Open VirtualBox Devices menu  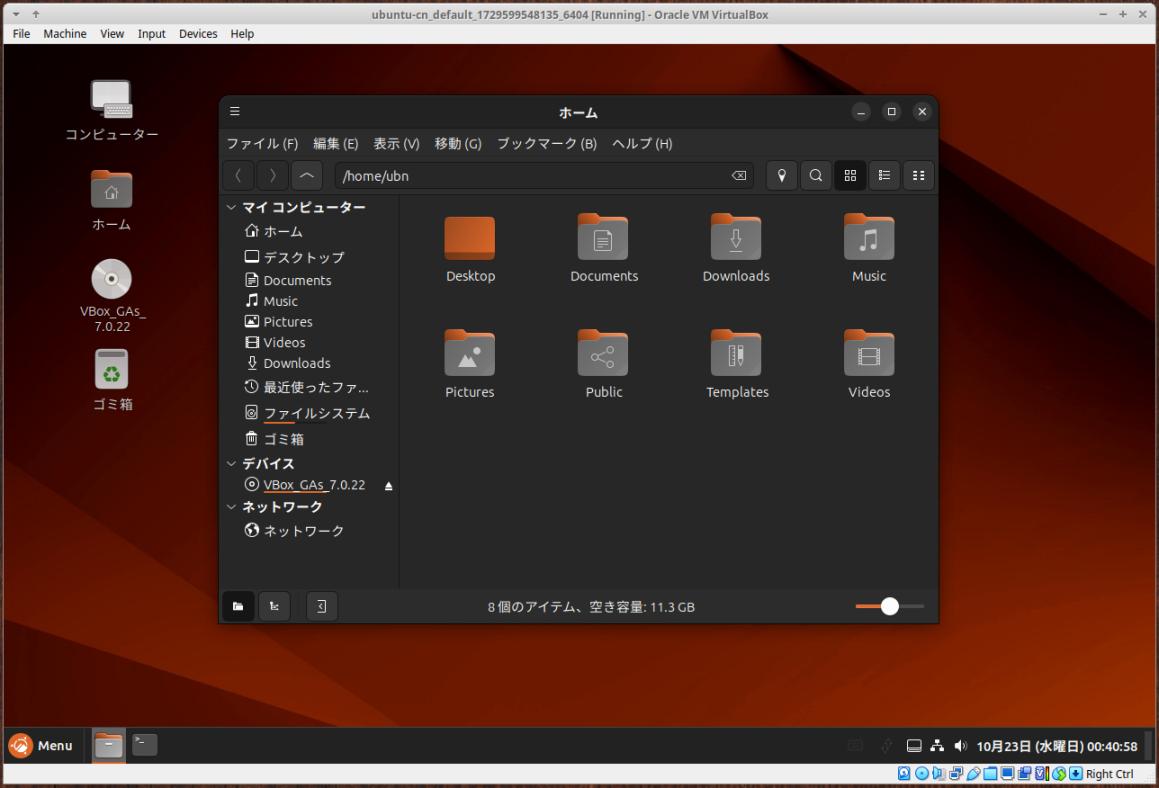[x=198, y=34]
